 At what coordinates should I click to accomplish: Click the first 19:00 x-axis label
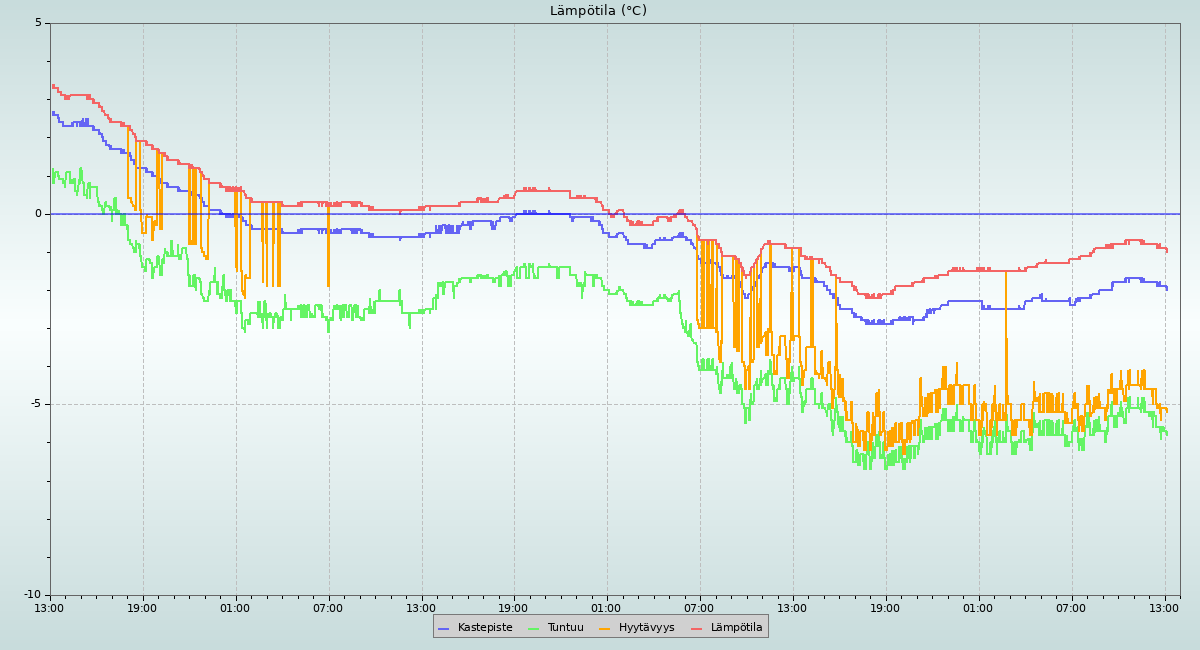coord(142,608)
